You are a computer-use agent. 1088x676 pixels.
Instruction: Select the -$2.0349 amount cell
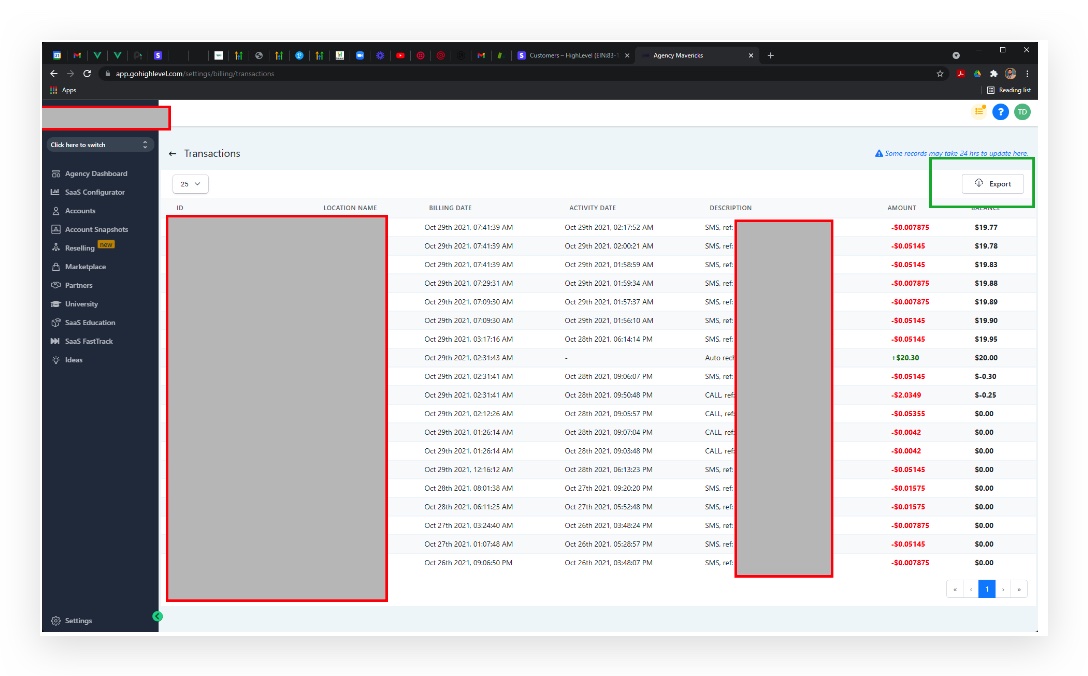coord(906,396)
